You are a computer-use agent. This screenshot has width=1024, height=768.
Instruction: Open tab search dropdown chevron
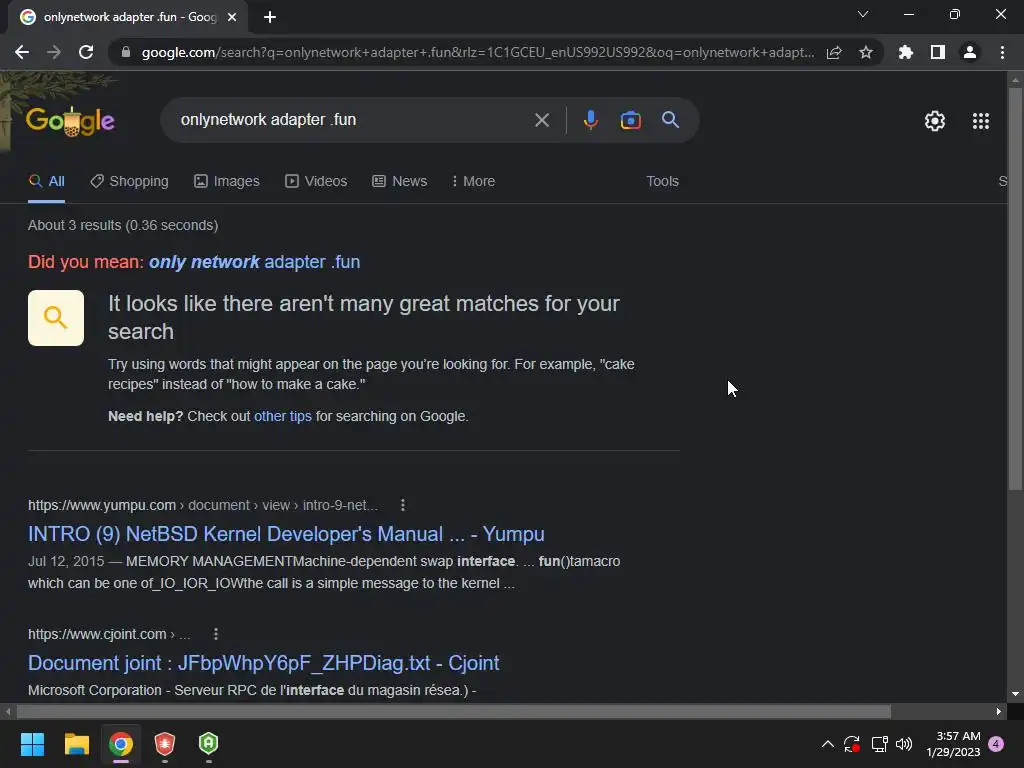point(863,14)
